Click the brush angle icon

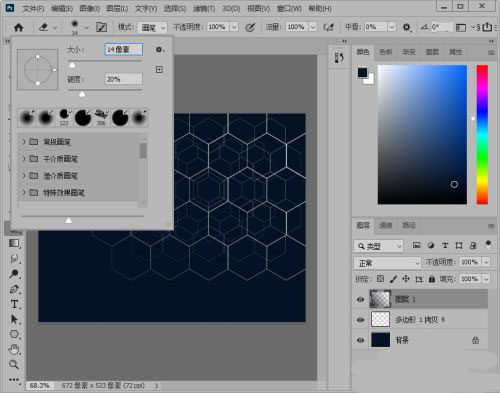[x=424, y=27]
